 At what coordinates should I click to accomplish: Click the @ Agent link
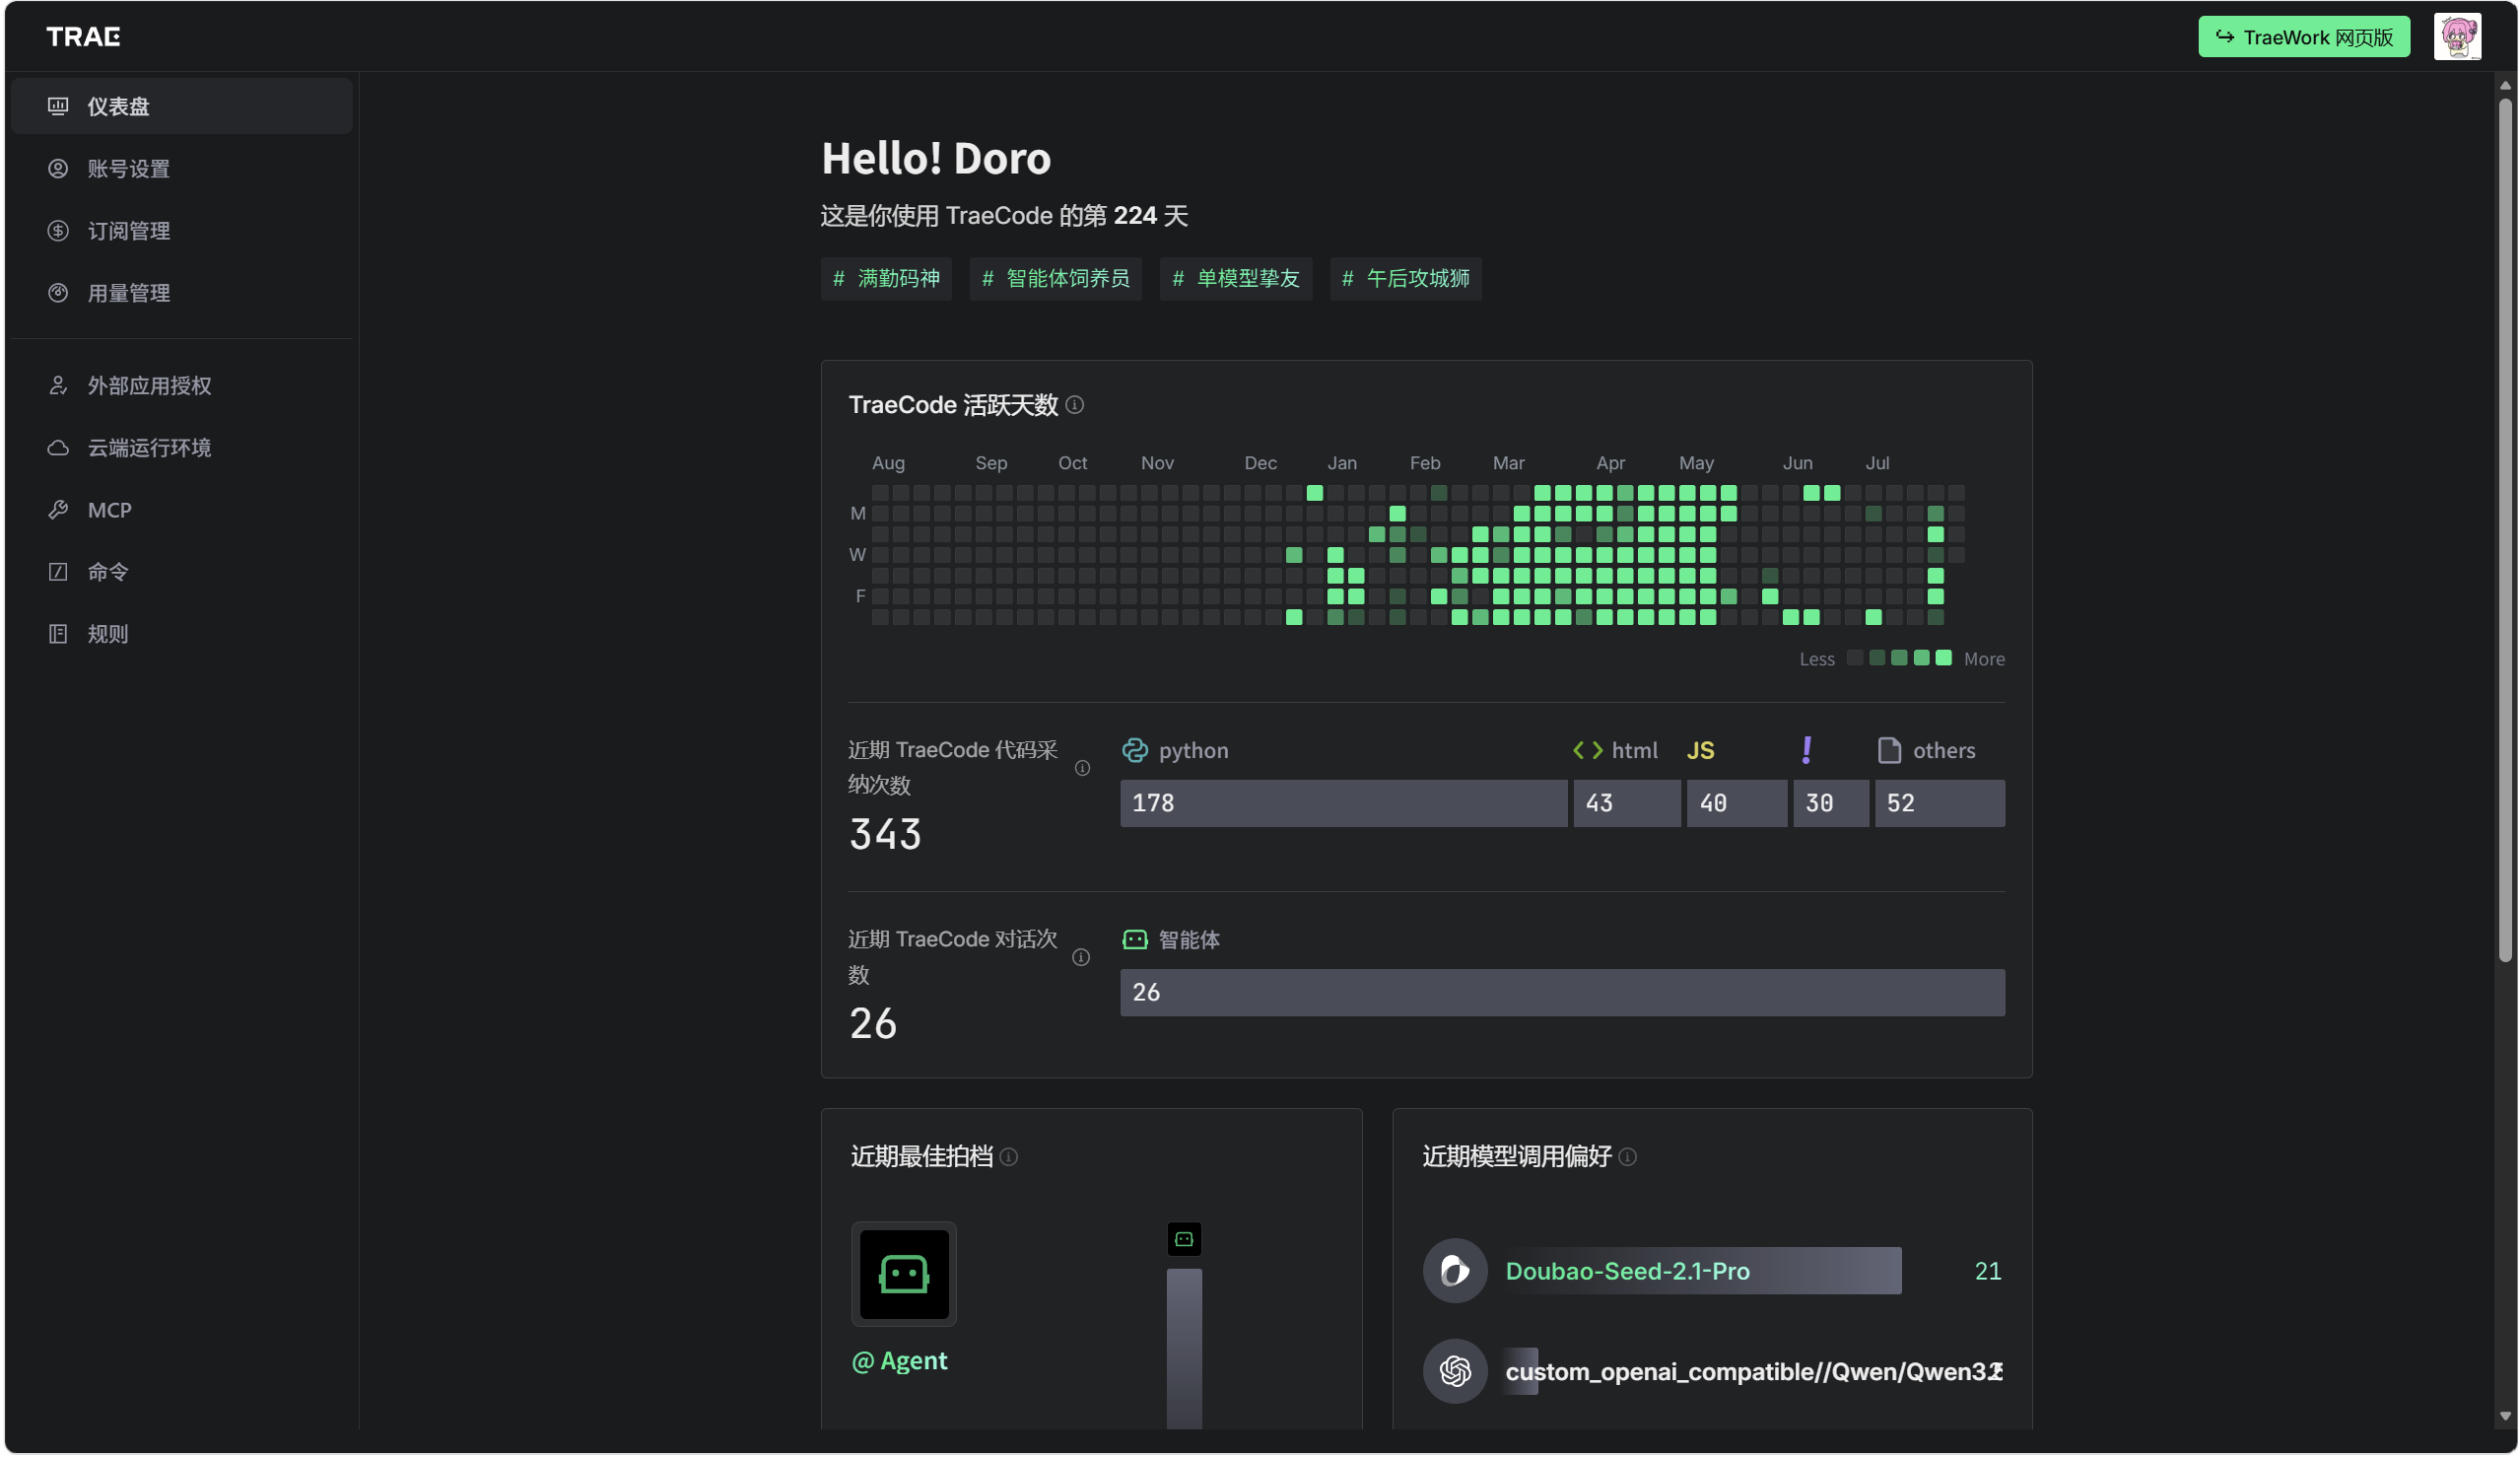[899, 1360]
